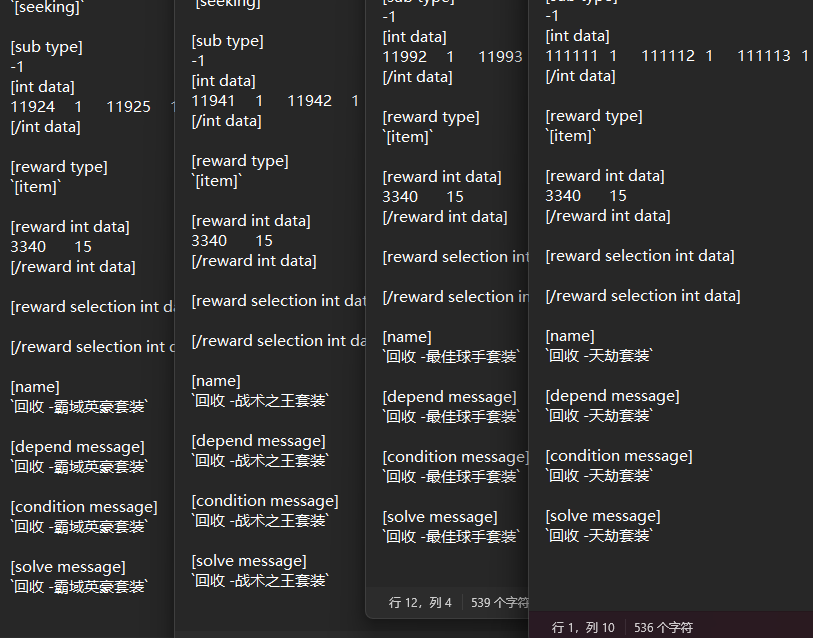
Task: Click 战术之王套装 line below [solve message]
Action: click(260, 581)
